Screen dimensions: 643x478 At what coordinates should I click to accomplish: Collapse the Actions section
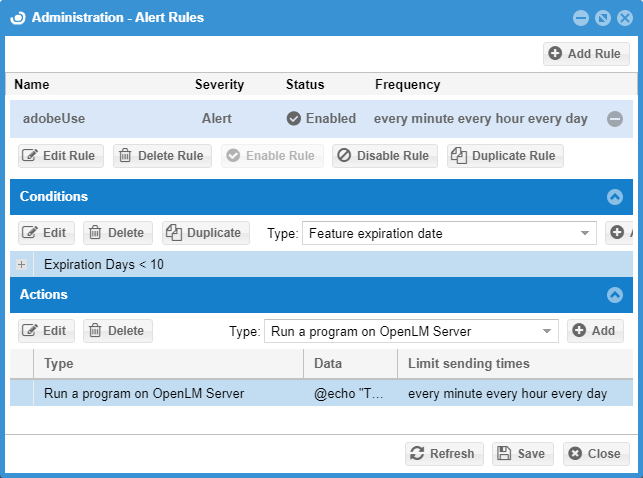tap(615, 295)
